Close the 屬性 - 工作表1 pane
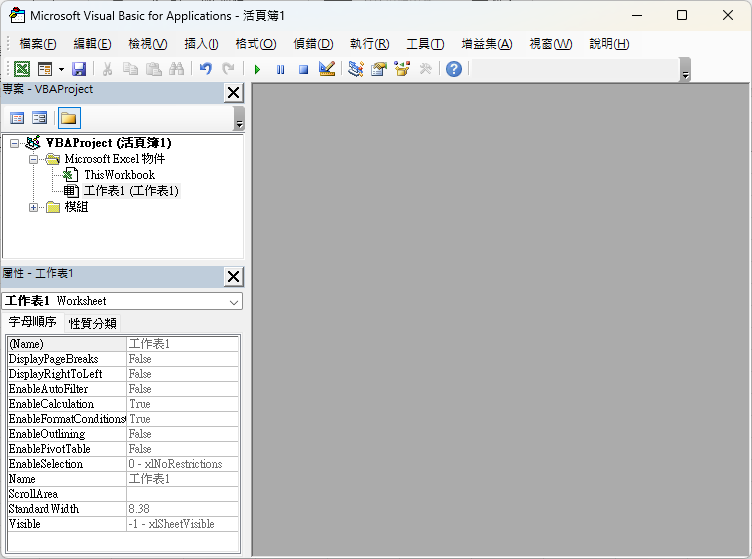 pos(234,277)
